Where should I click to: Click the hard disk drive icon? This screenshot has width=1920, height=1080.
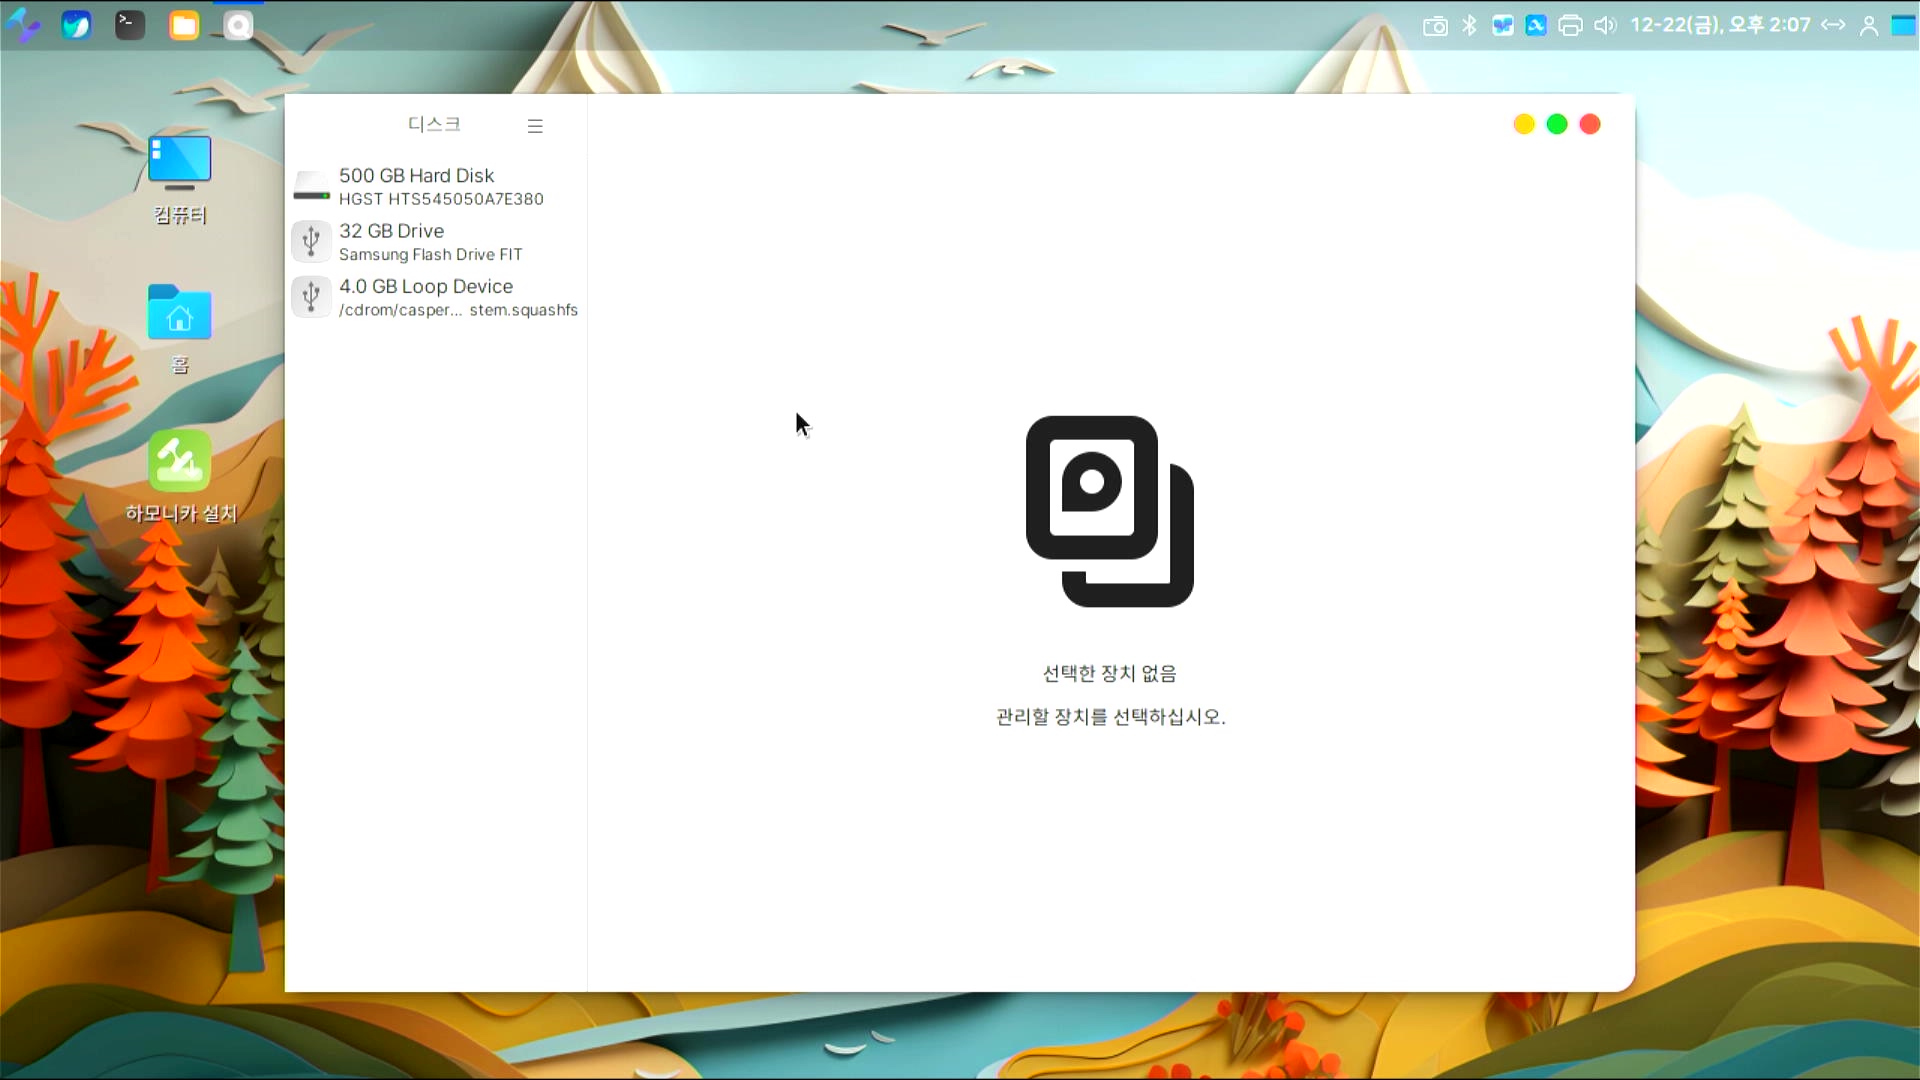click(x=311, y=187)
